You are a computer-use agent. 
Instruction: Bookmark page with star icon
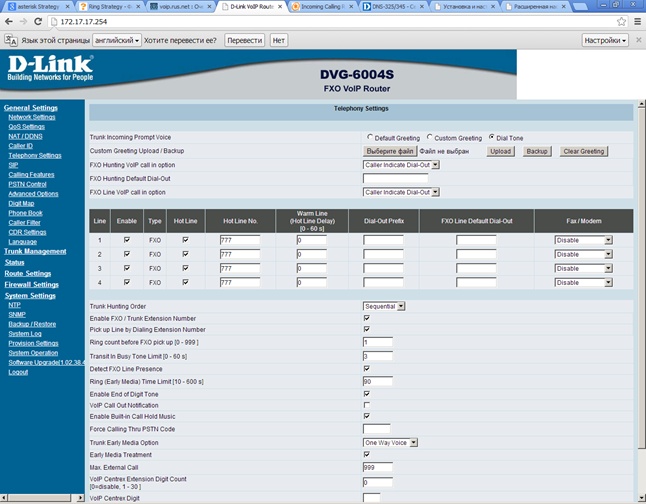tap(621, 21)
